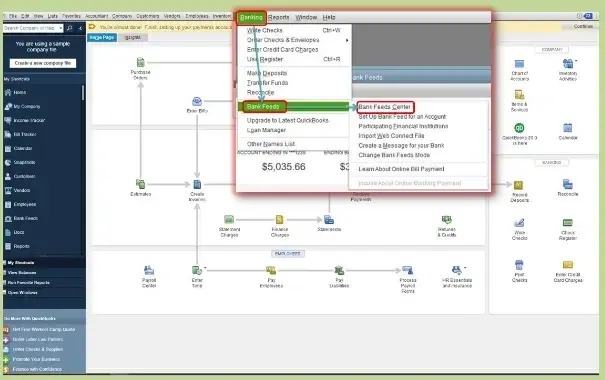Image resolution: width=605 pixels, height=380 pixels.
Task: Open the Help menu
Action: 329,17
